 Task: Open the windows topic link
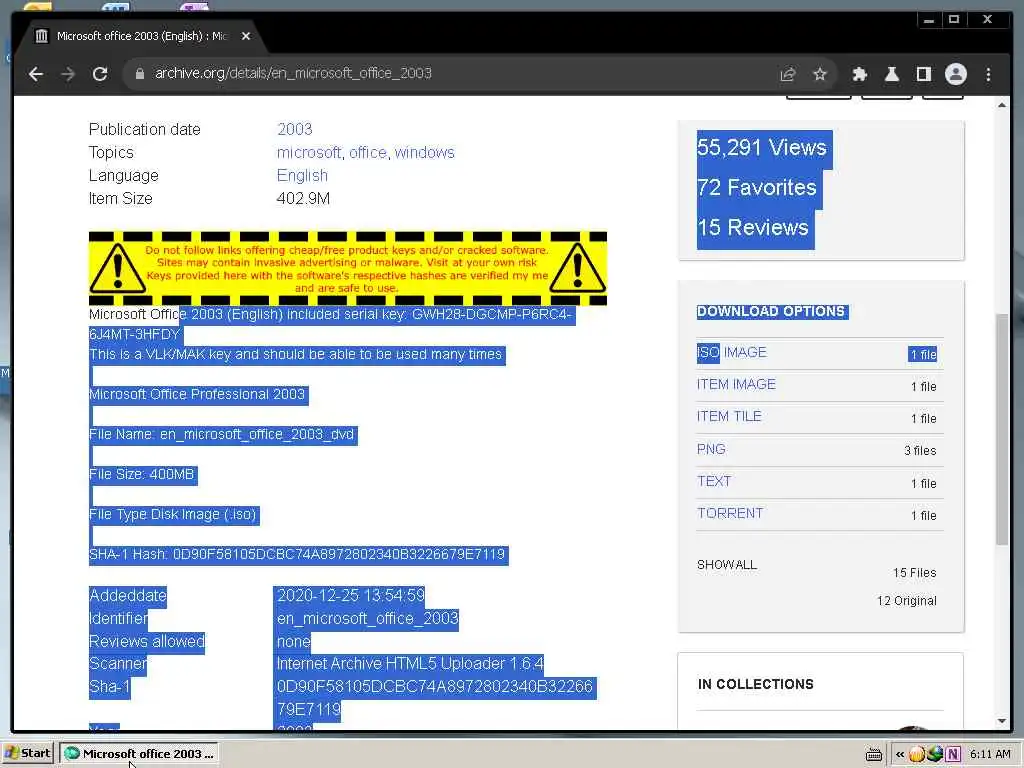(424, 153)
